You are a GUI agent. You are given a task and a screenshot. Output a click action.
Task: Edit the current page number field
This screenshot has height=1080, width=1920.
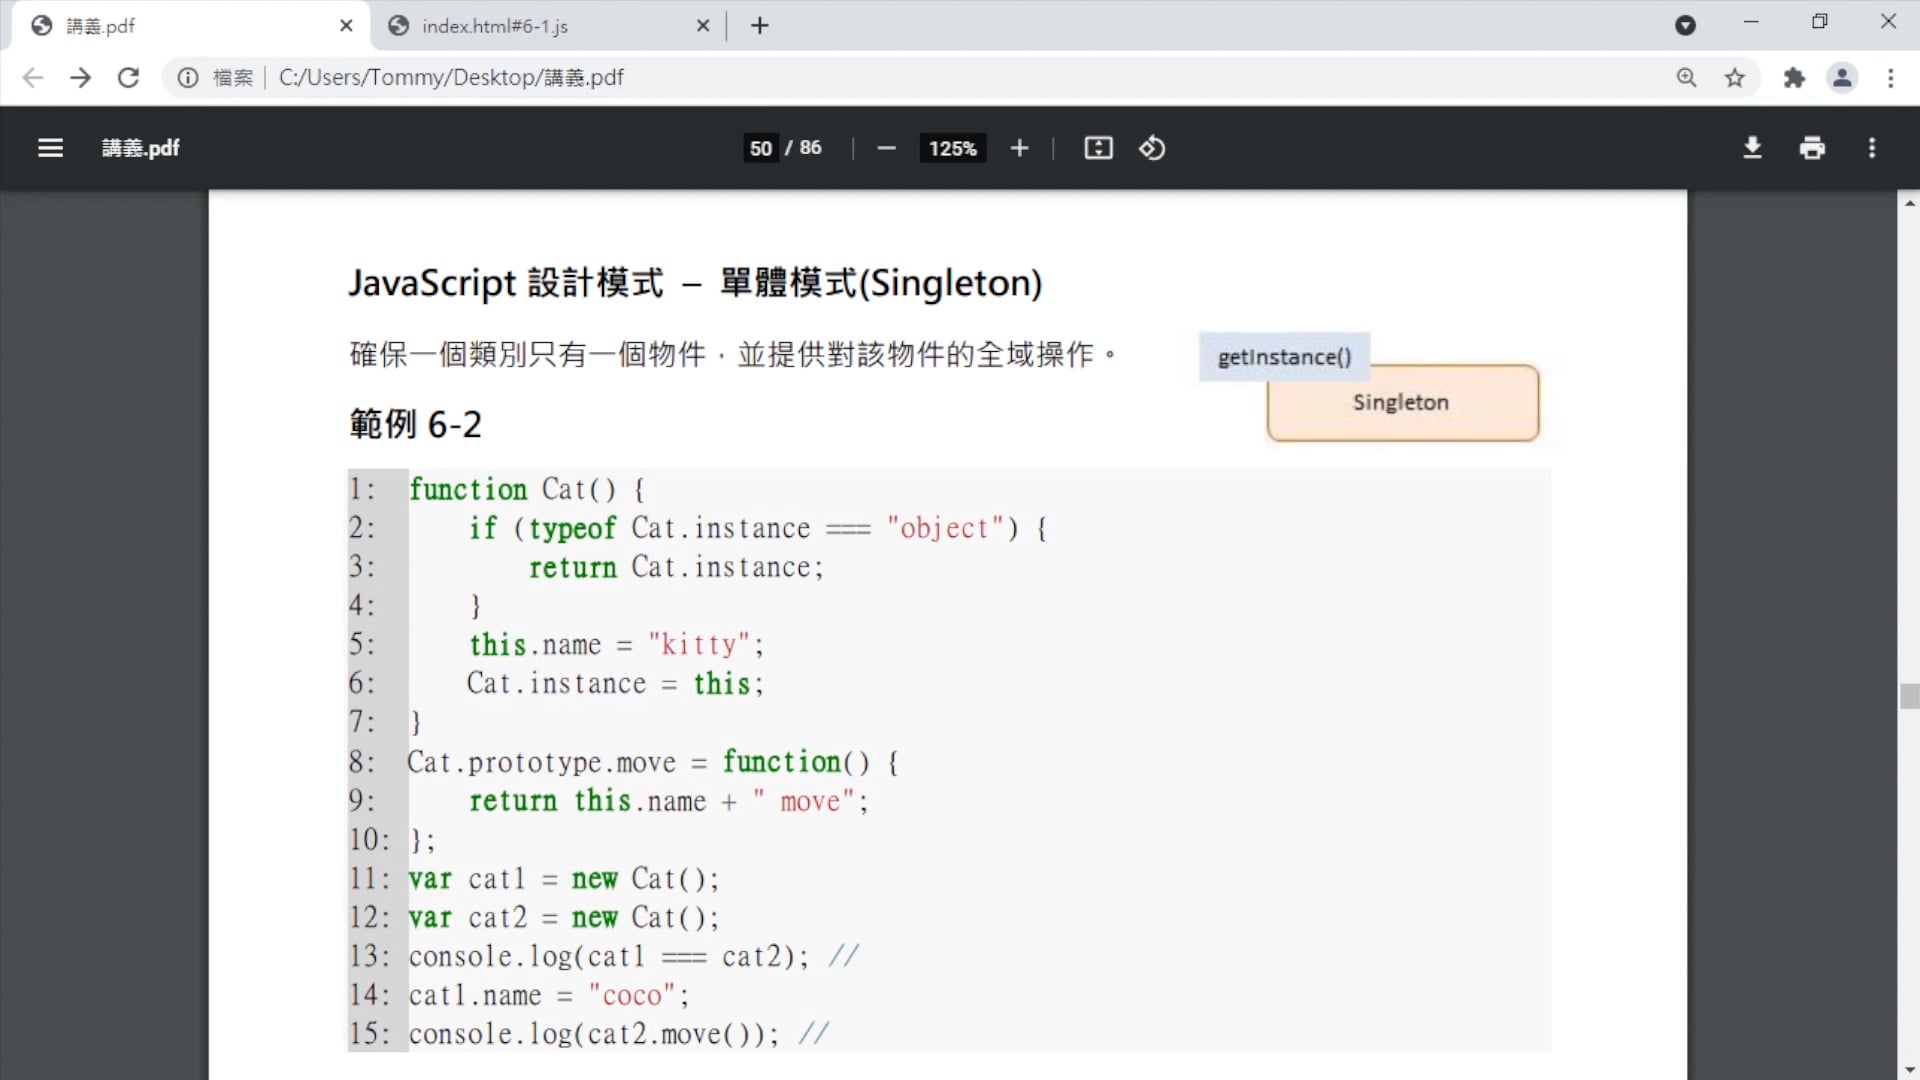tap(761, 148)
